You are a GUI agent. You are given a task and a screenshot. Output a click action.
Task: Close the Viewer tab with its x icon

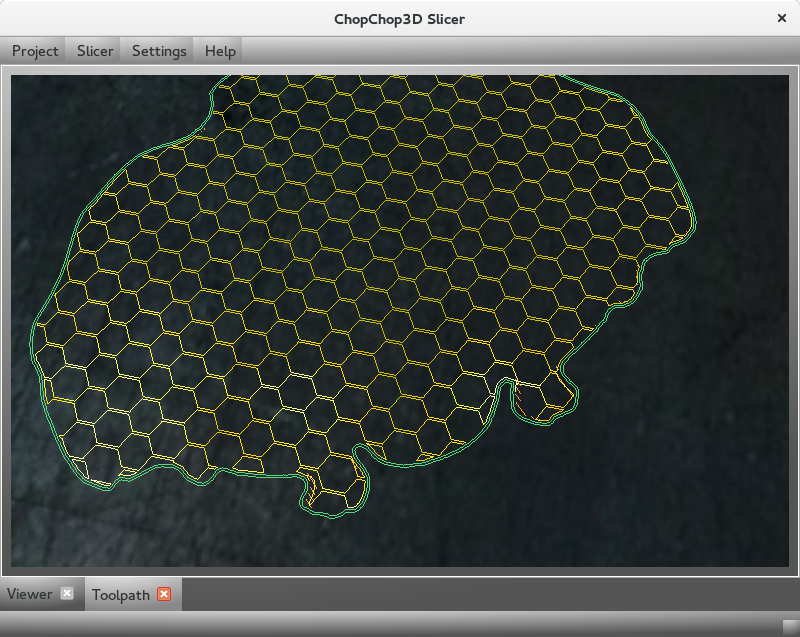(x=67, y=593)
